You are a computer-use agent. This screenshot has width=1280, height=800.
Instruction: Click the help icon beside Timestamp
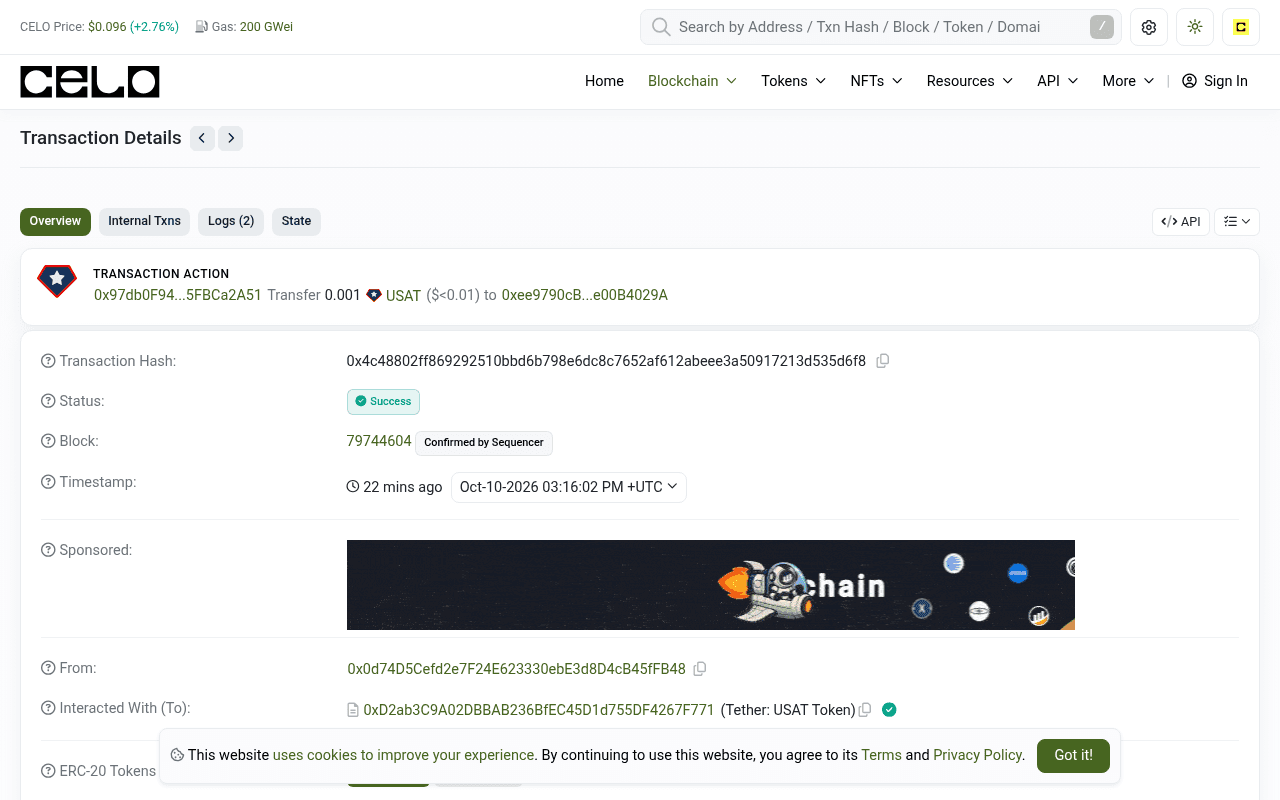pos(48,482)
